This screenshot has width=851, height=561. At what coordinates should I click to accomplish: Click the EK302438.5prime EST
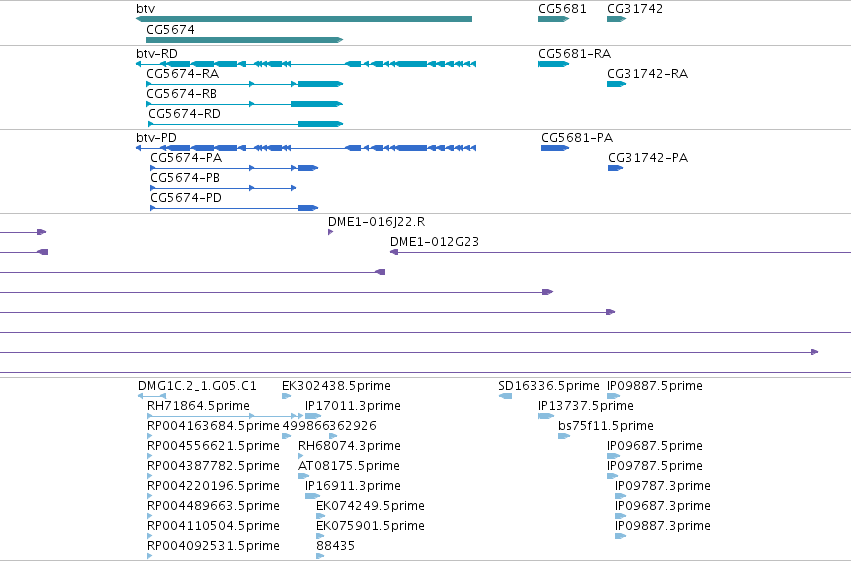point(287,396)
